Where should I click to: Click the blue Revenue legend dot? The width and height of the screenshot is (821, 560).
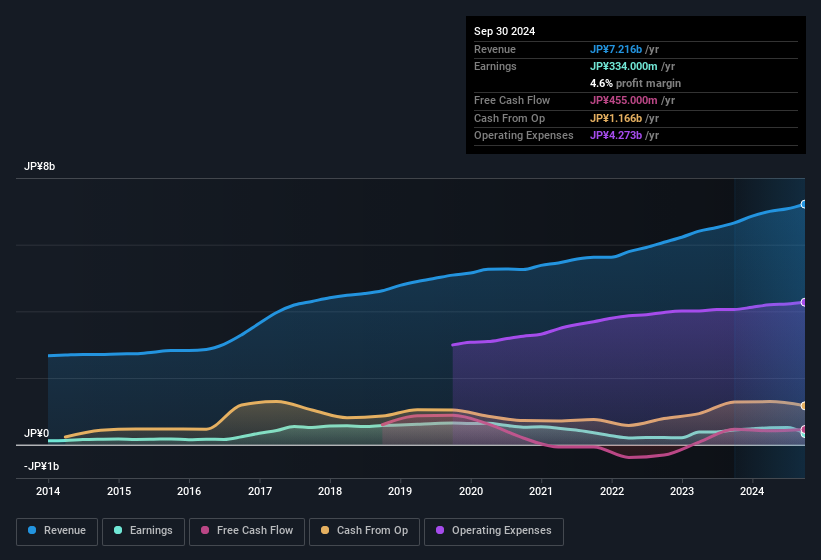coord(32,531)
